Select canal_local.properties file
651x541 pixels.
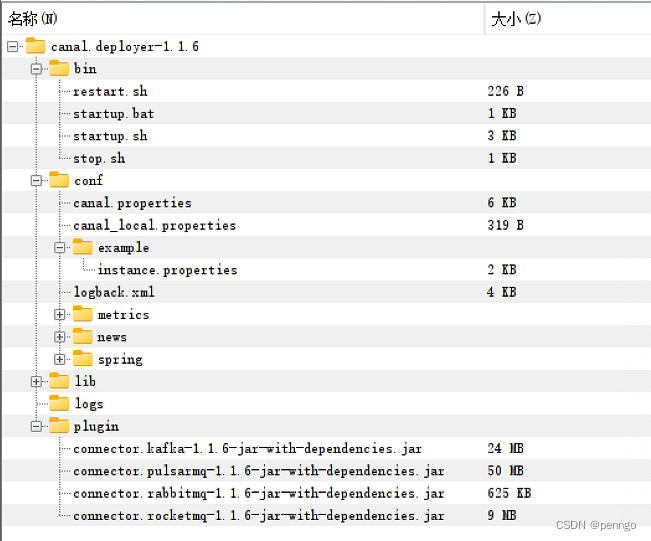(x=154, y=225)
